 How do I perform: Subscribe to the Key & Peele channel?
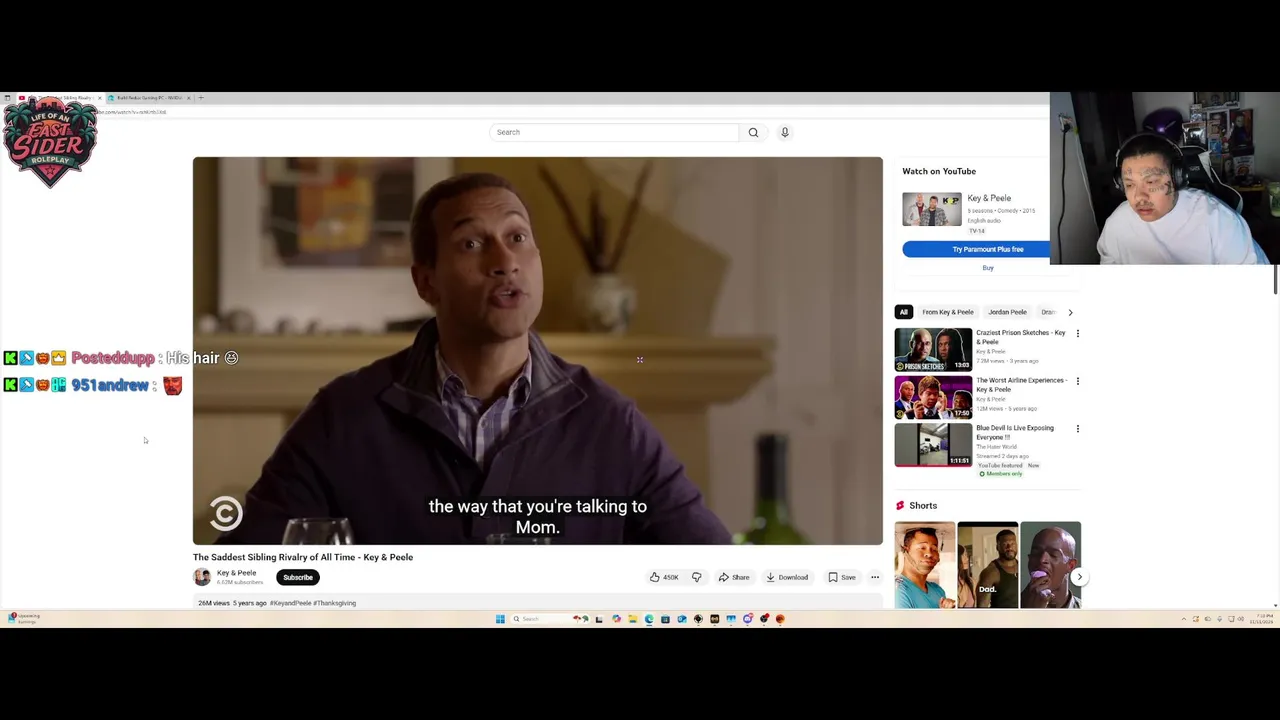(298, 577)
